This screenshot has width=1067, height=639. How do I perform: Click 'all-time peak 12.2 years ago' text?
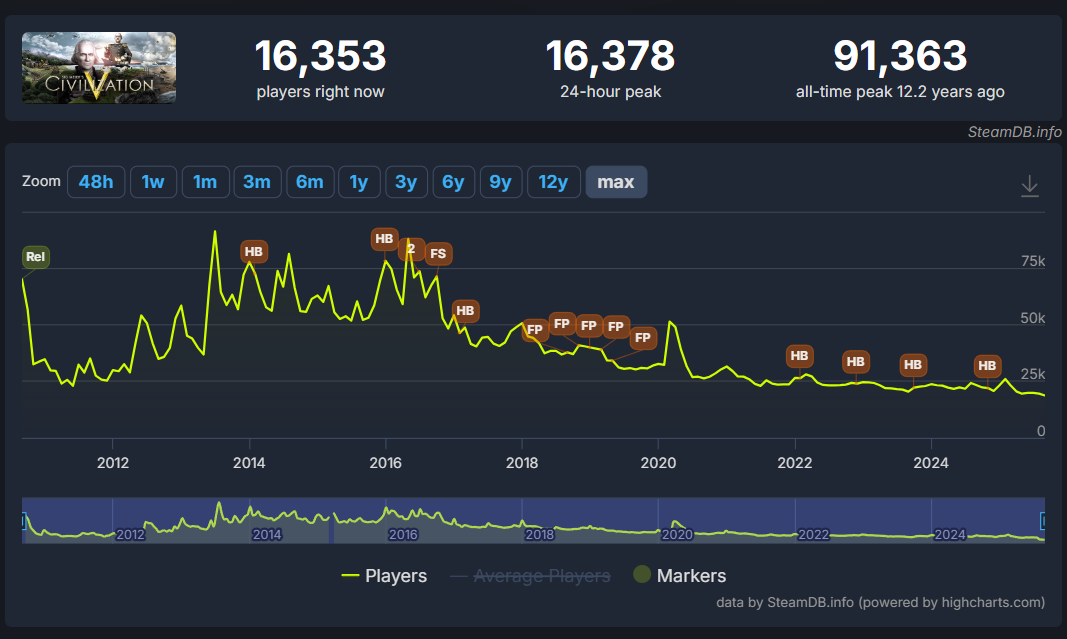900,92
